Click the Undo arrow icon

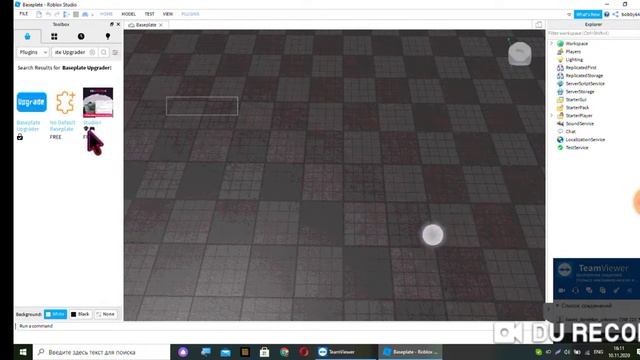(x=48, y=14)
